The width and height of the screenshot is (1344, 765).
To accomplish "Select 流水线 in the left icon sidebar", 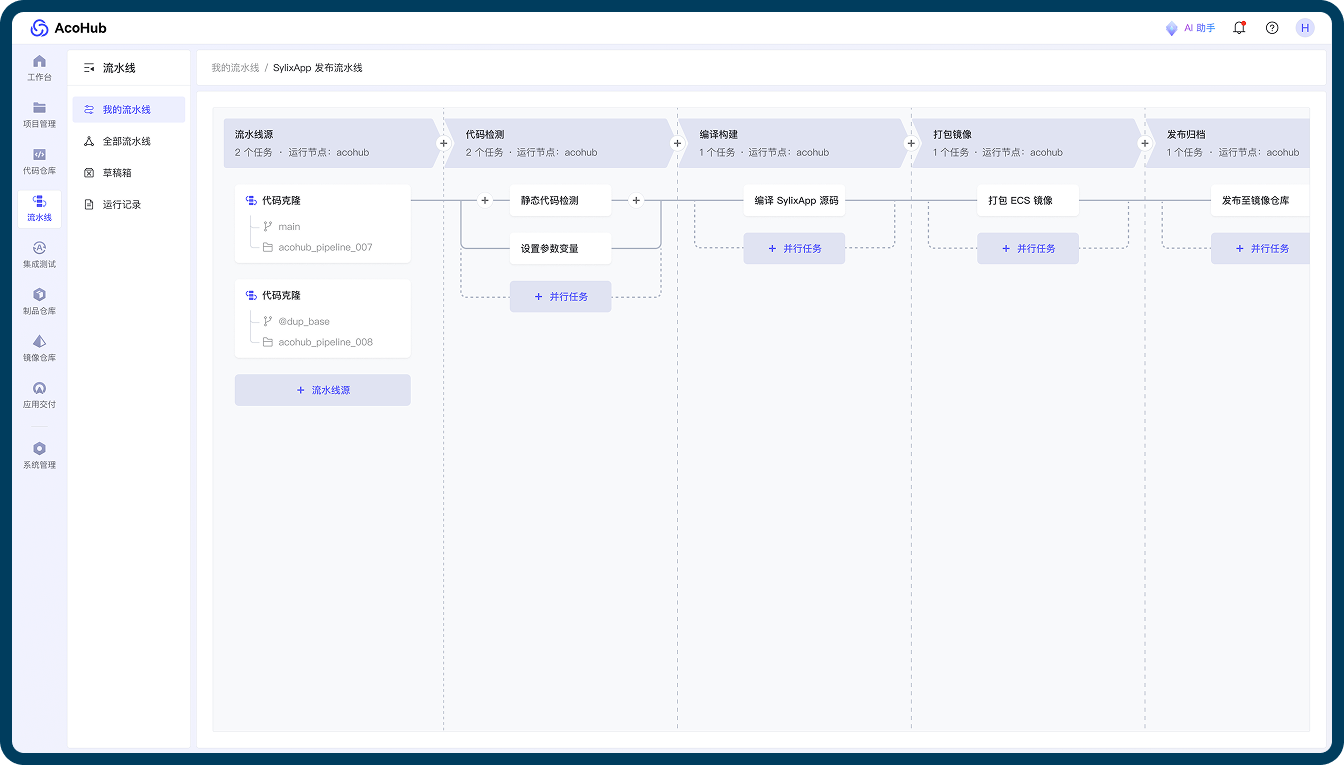I will point(39,209).
